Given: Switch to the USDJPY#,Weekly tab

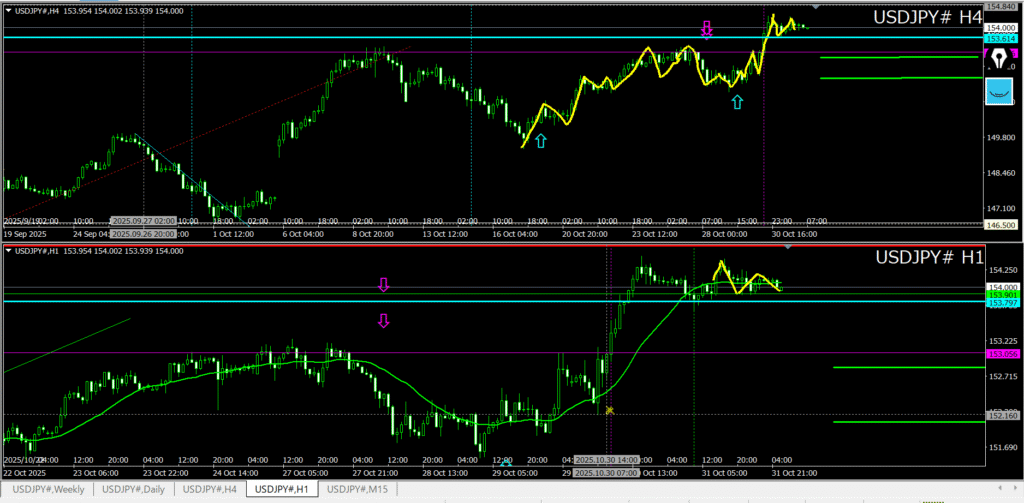Looking at the screenshot, I should pos(49,489).
